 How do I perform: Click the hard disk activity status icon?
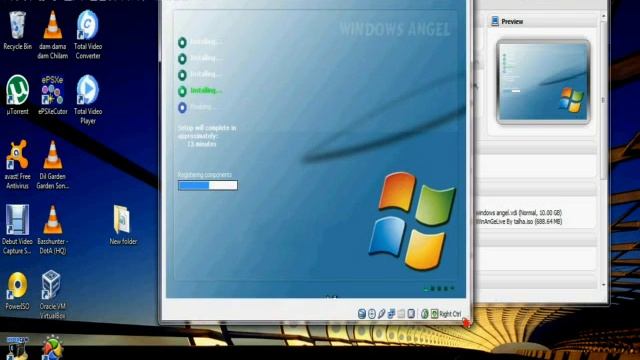pos(362,313)
